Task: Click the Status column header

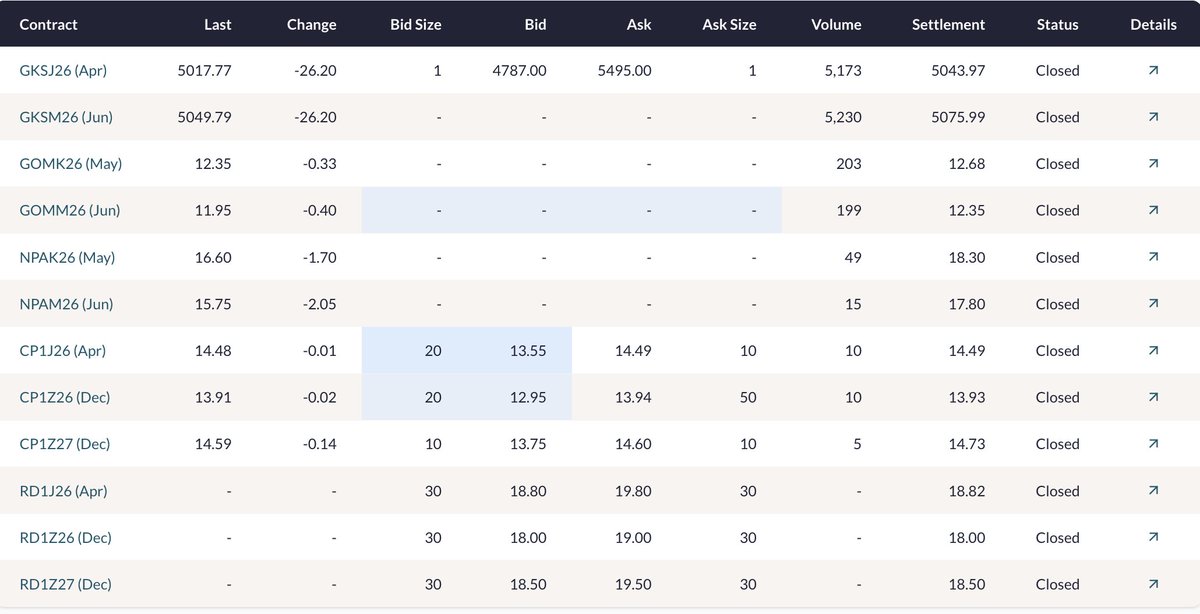Action: (1057, 24)
